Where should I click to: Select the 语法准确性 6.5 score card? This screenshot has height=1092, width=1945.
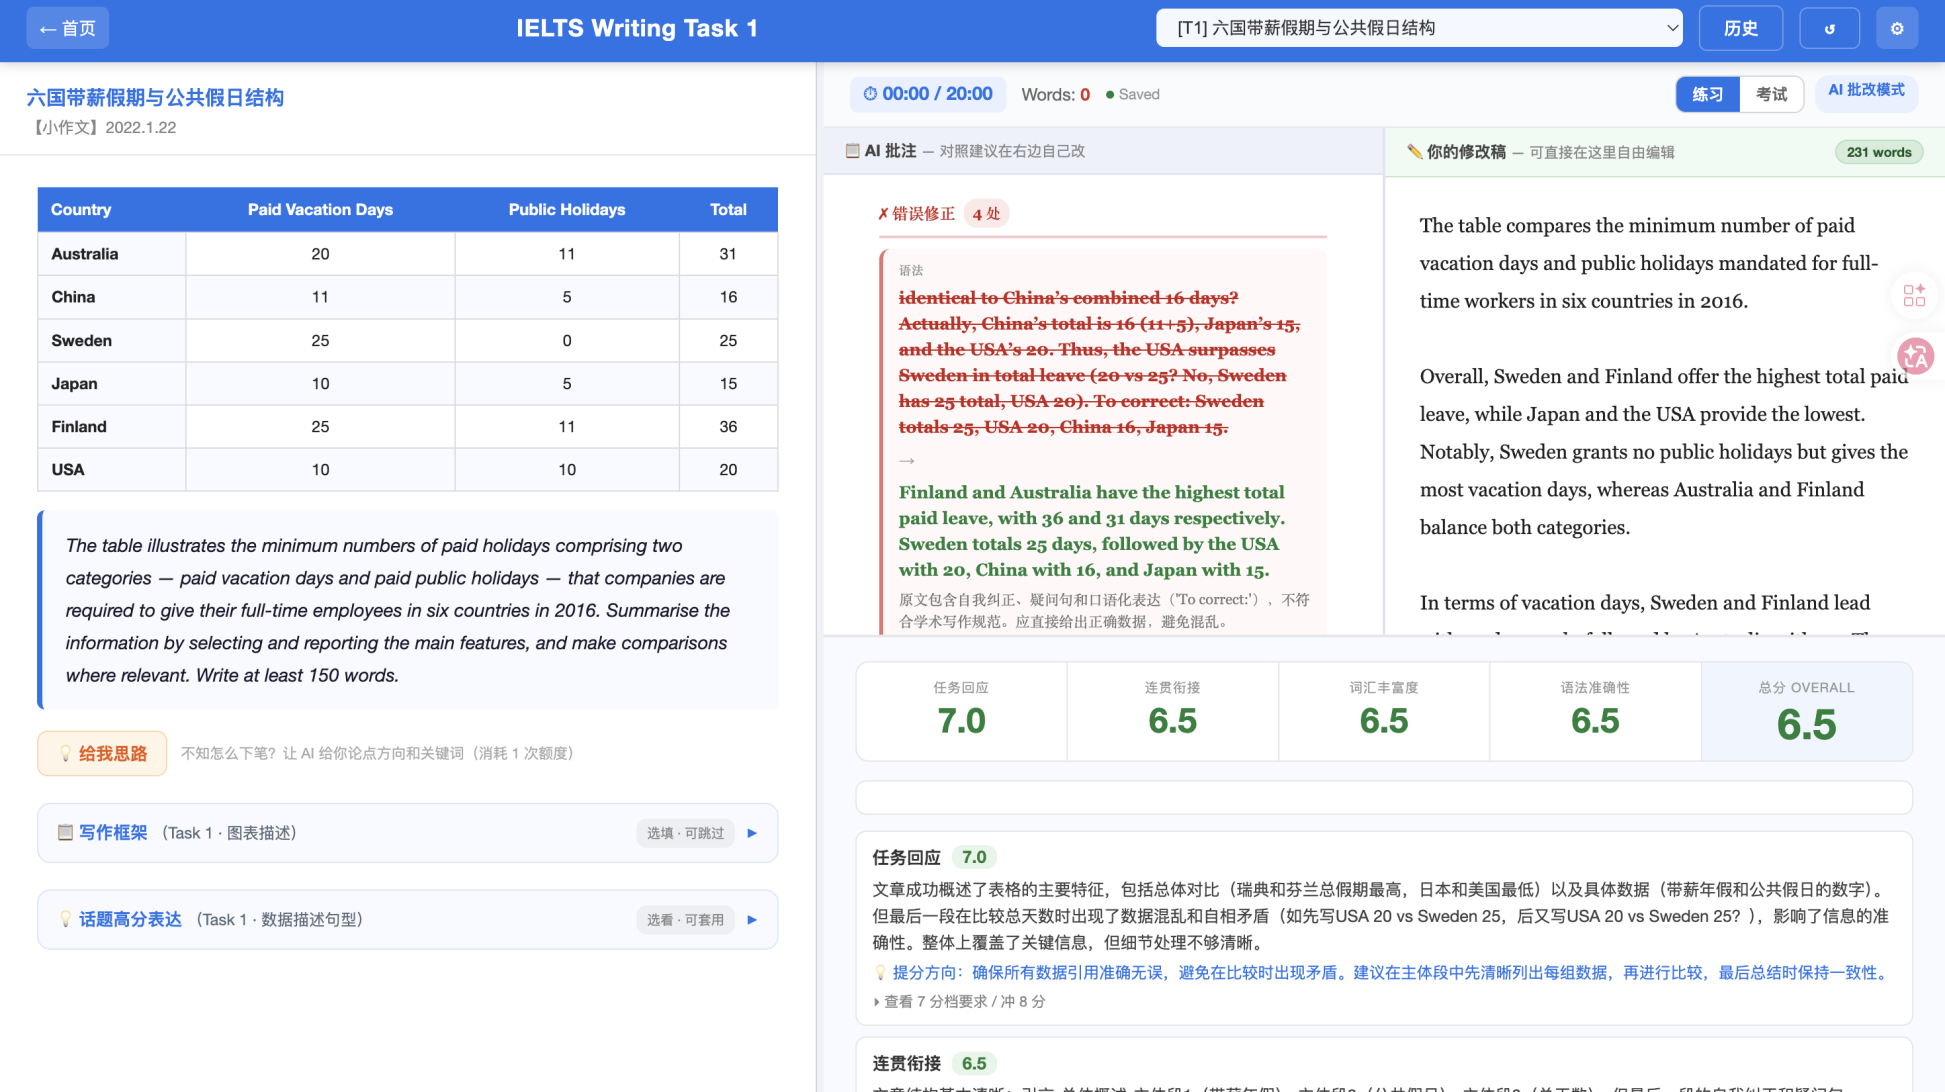tap(1595, 712)
